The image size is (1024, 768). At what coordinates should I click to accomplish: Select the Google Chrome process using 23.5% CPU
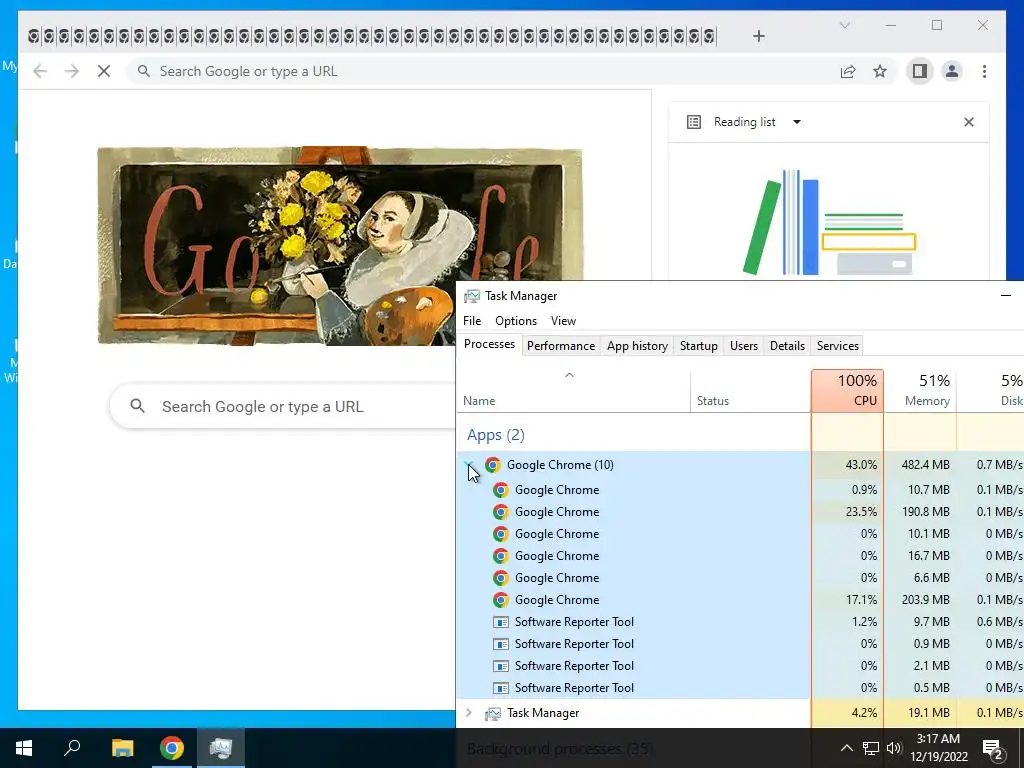740,511
